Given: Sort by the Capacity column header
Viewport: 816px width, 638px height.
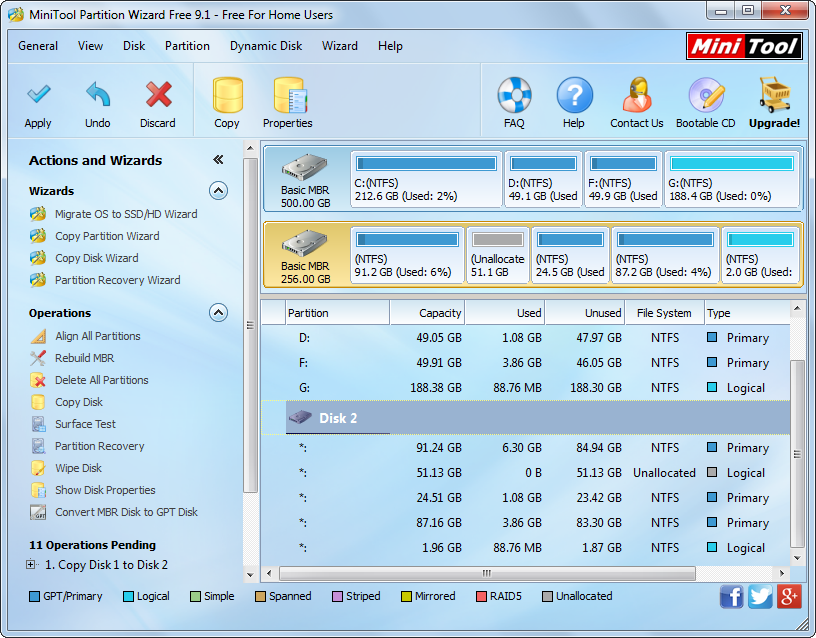Looking at the screenshot, I should click(x=427, y=313).
